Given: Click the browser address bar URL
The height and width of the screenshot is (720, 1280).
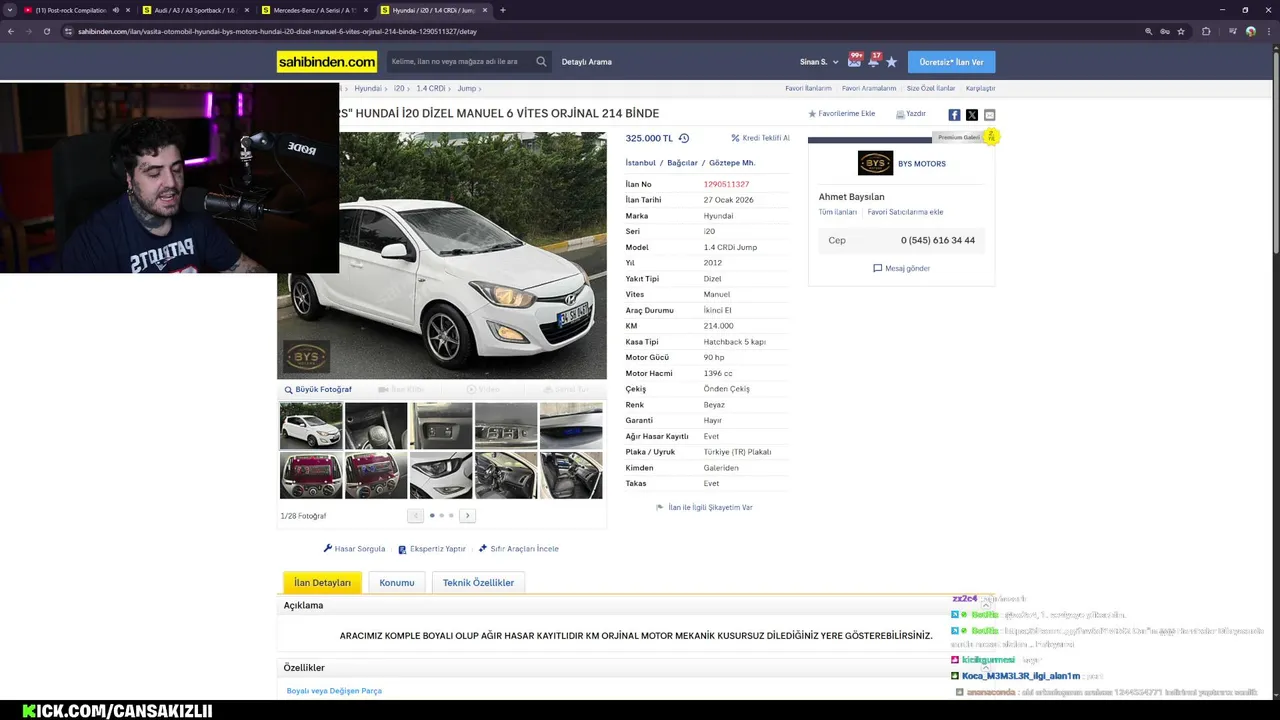Looking at the screenshot, I should click(277, 31).
